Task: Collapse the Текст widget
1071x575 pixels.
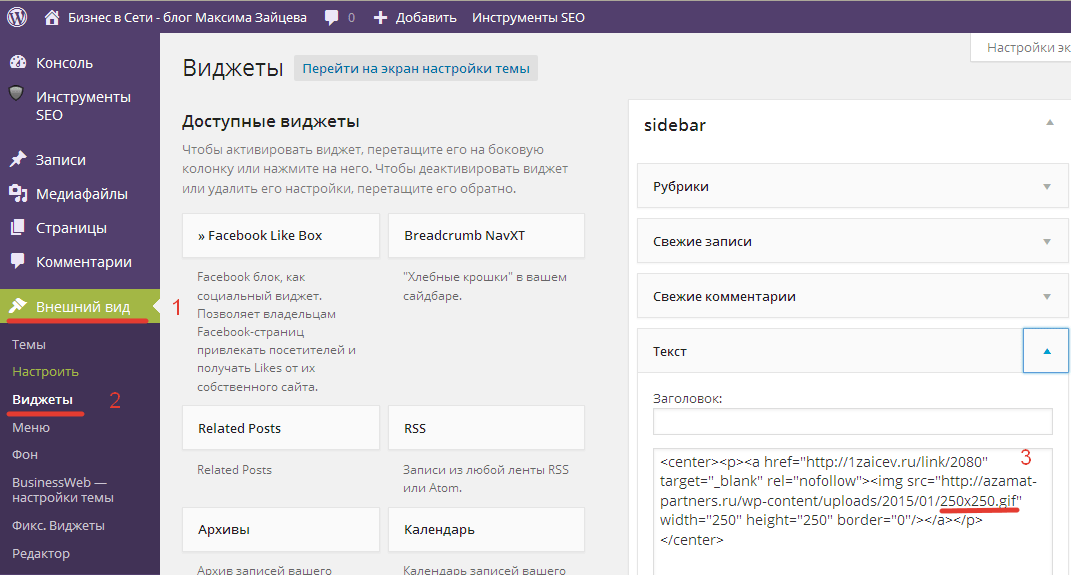Action: click(x=1046, y=351)
